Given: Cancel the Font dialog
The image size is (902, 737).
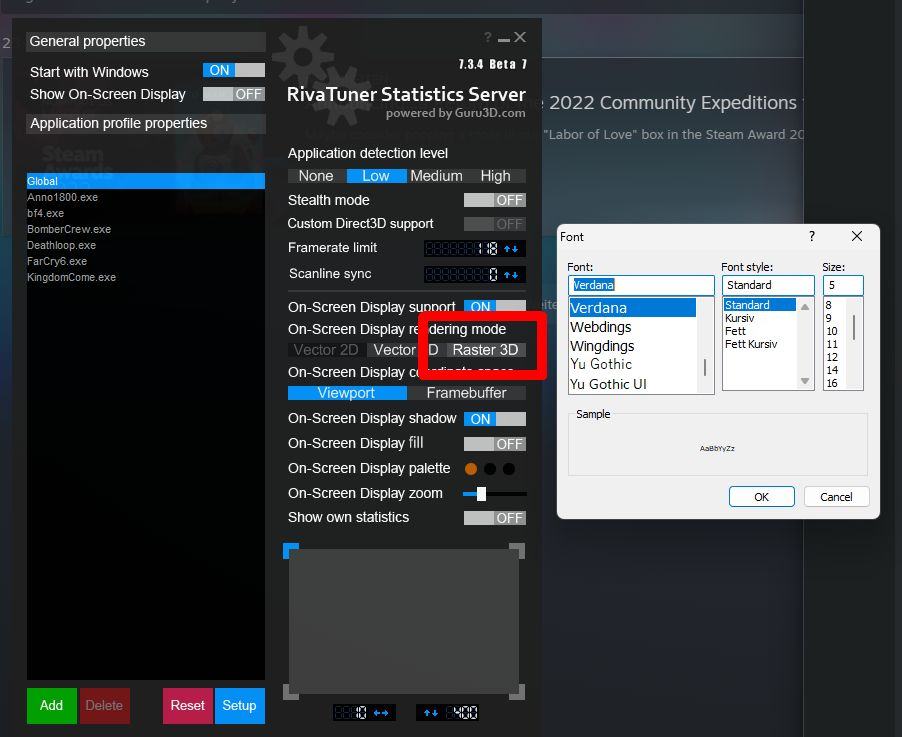Looking at the screenshot, I should [x=836, y=497].
